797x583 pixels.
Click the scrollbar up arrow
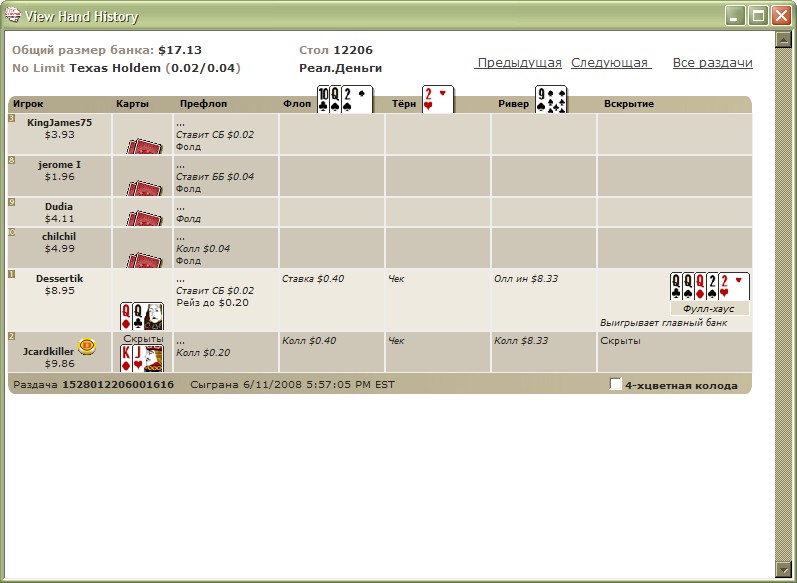[784, 41]
